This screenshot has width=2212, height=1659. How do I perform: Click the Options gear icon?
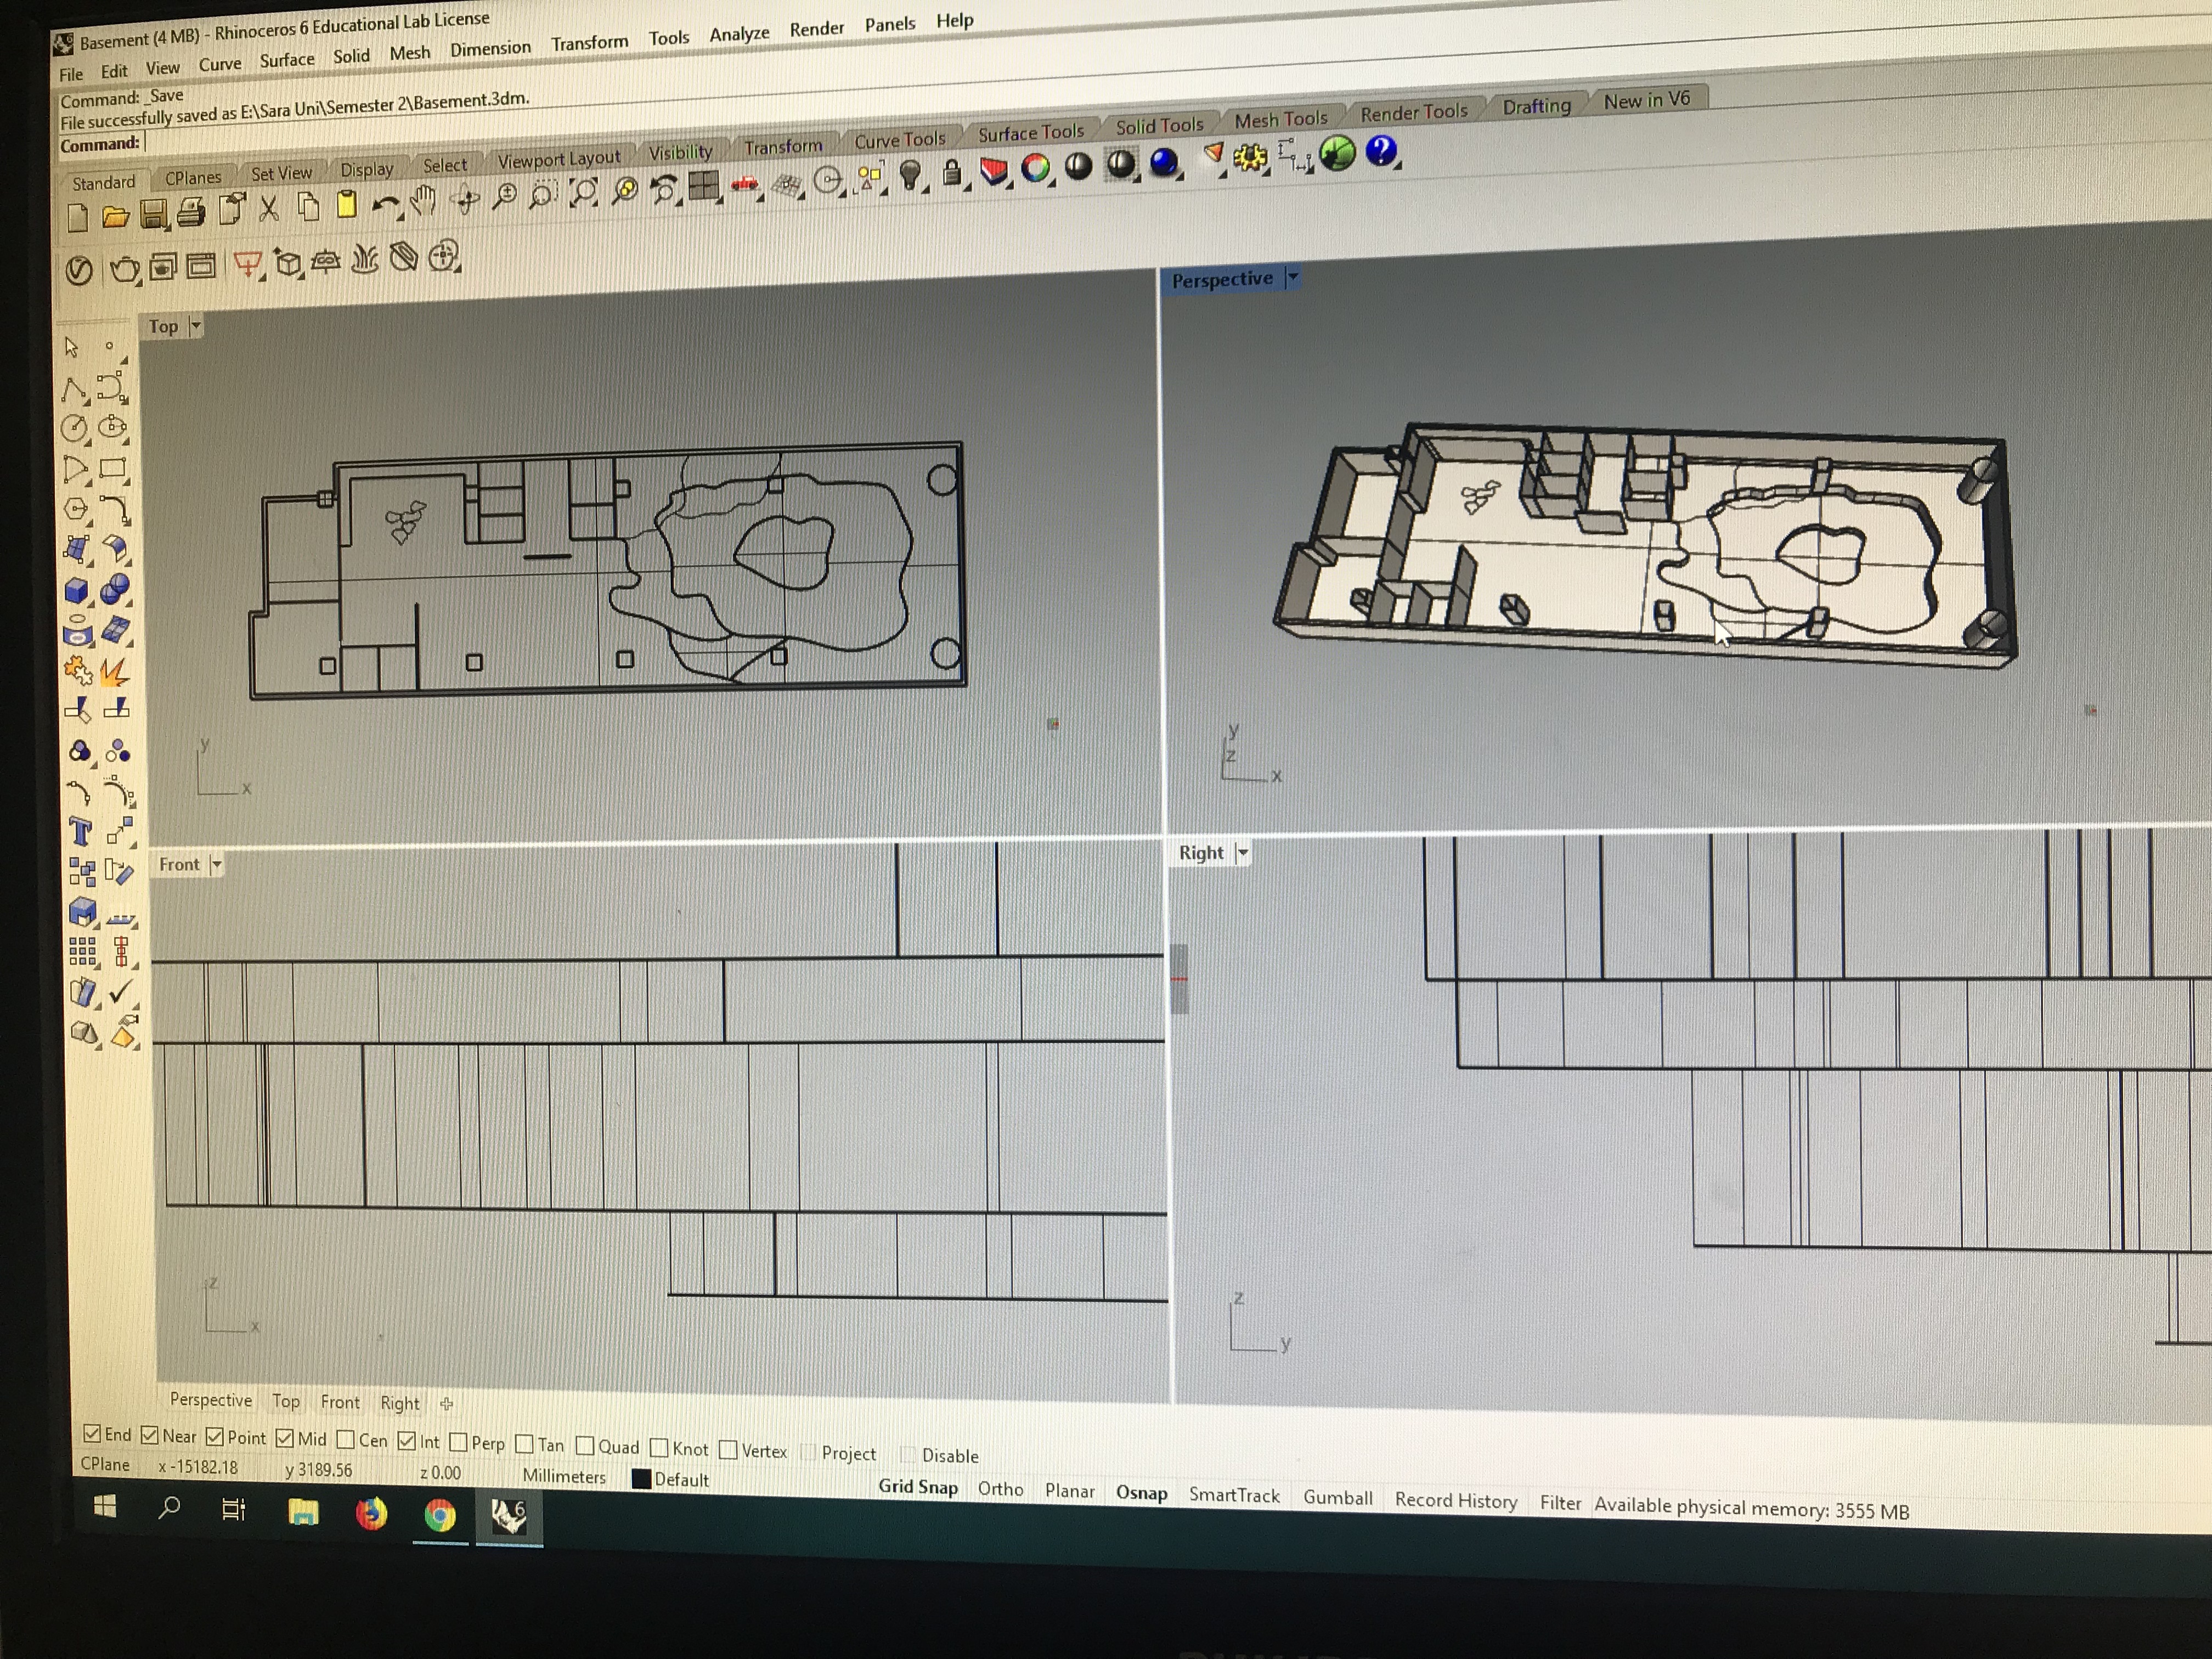tap(1250, 157)
